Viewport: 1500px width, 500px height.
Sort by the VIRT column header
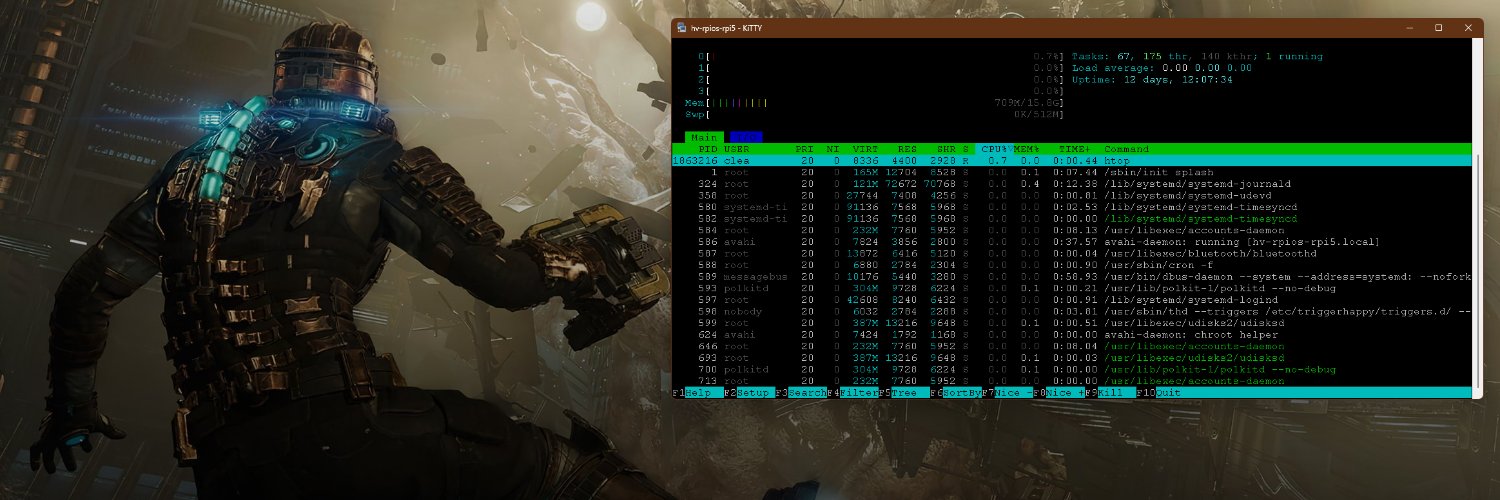(x=866, y=149)
